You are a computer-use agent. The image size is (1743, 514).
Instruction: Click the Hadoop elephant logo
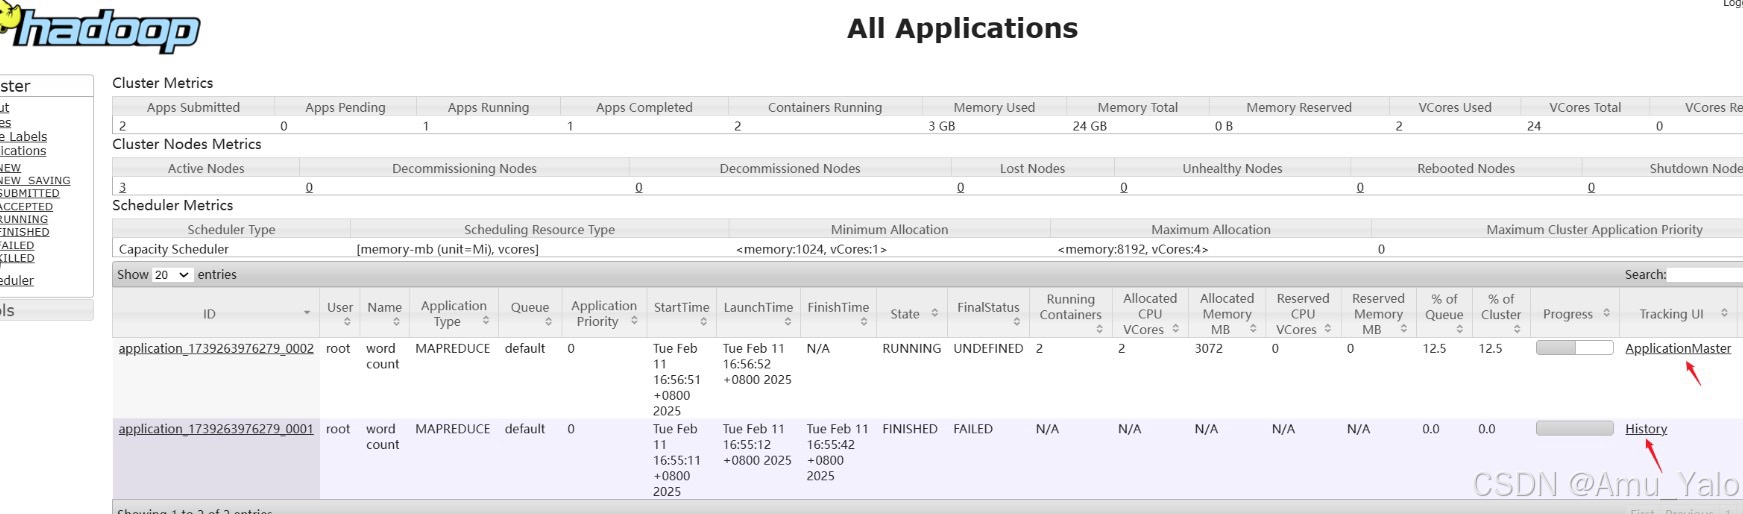(100, 28)
